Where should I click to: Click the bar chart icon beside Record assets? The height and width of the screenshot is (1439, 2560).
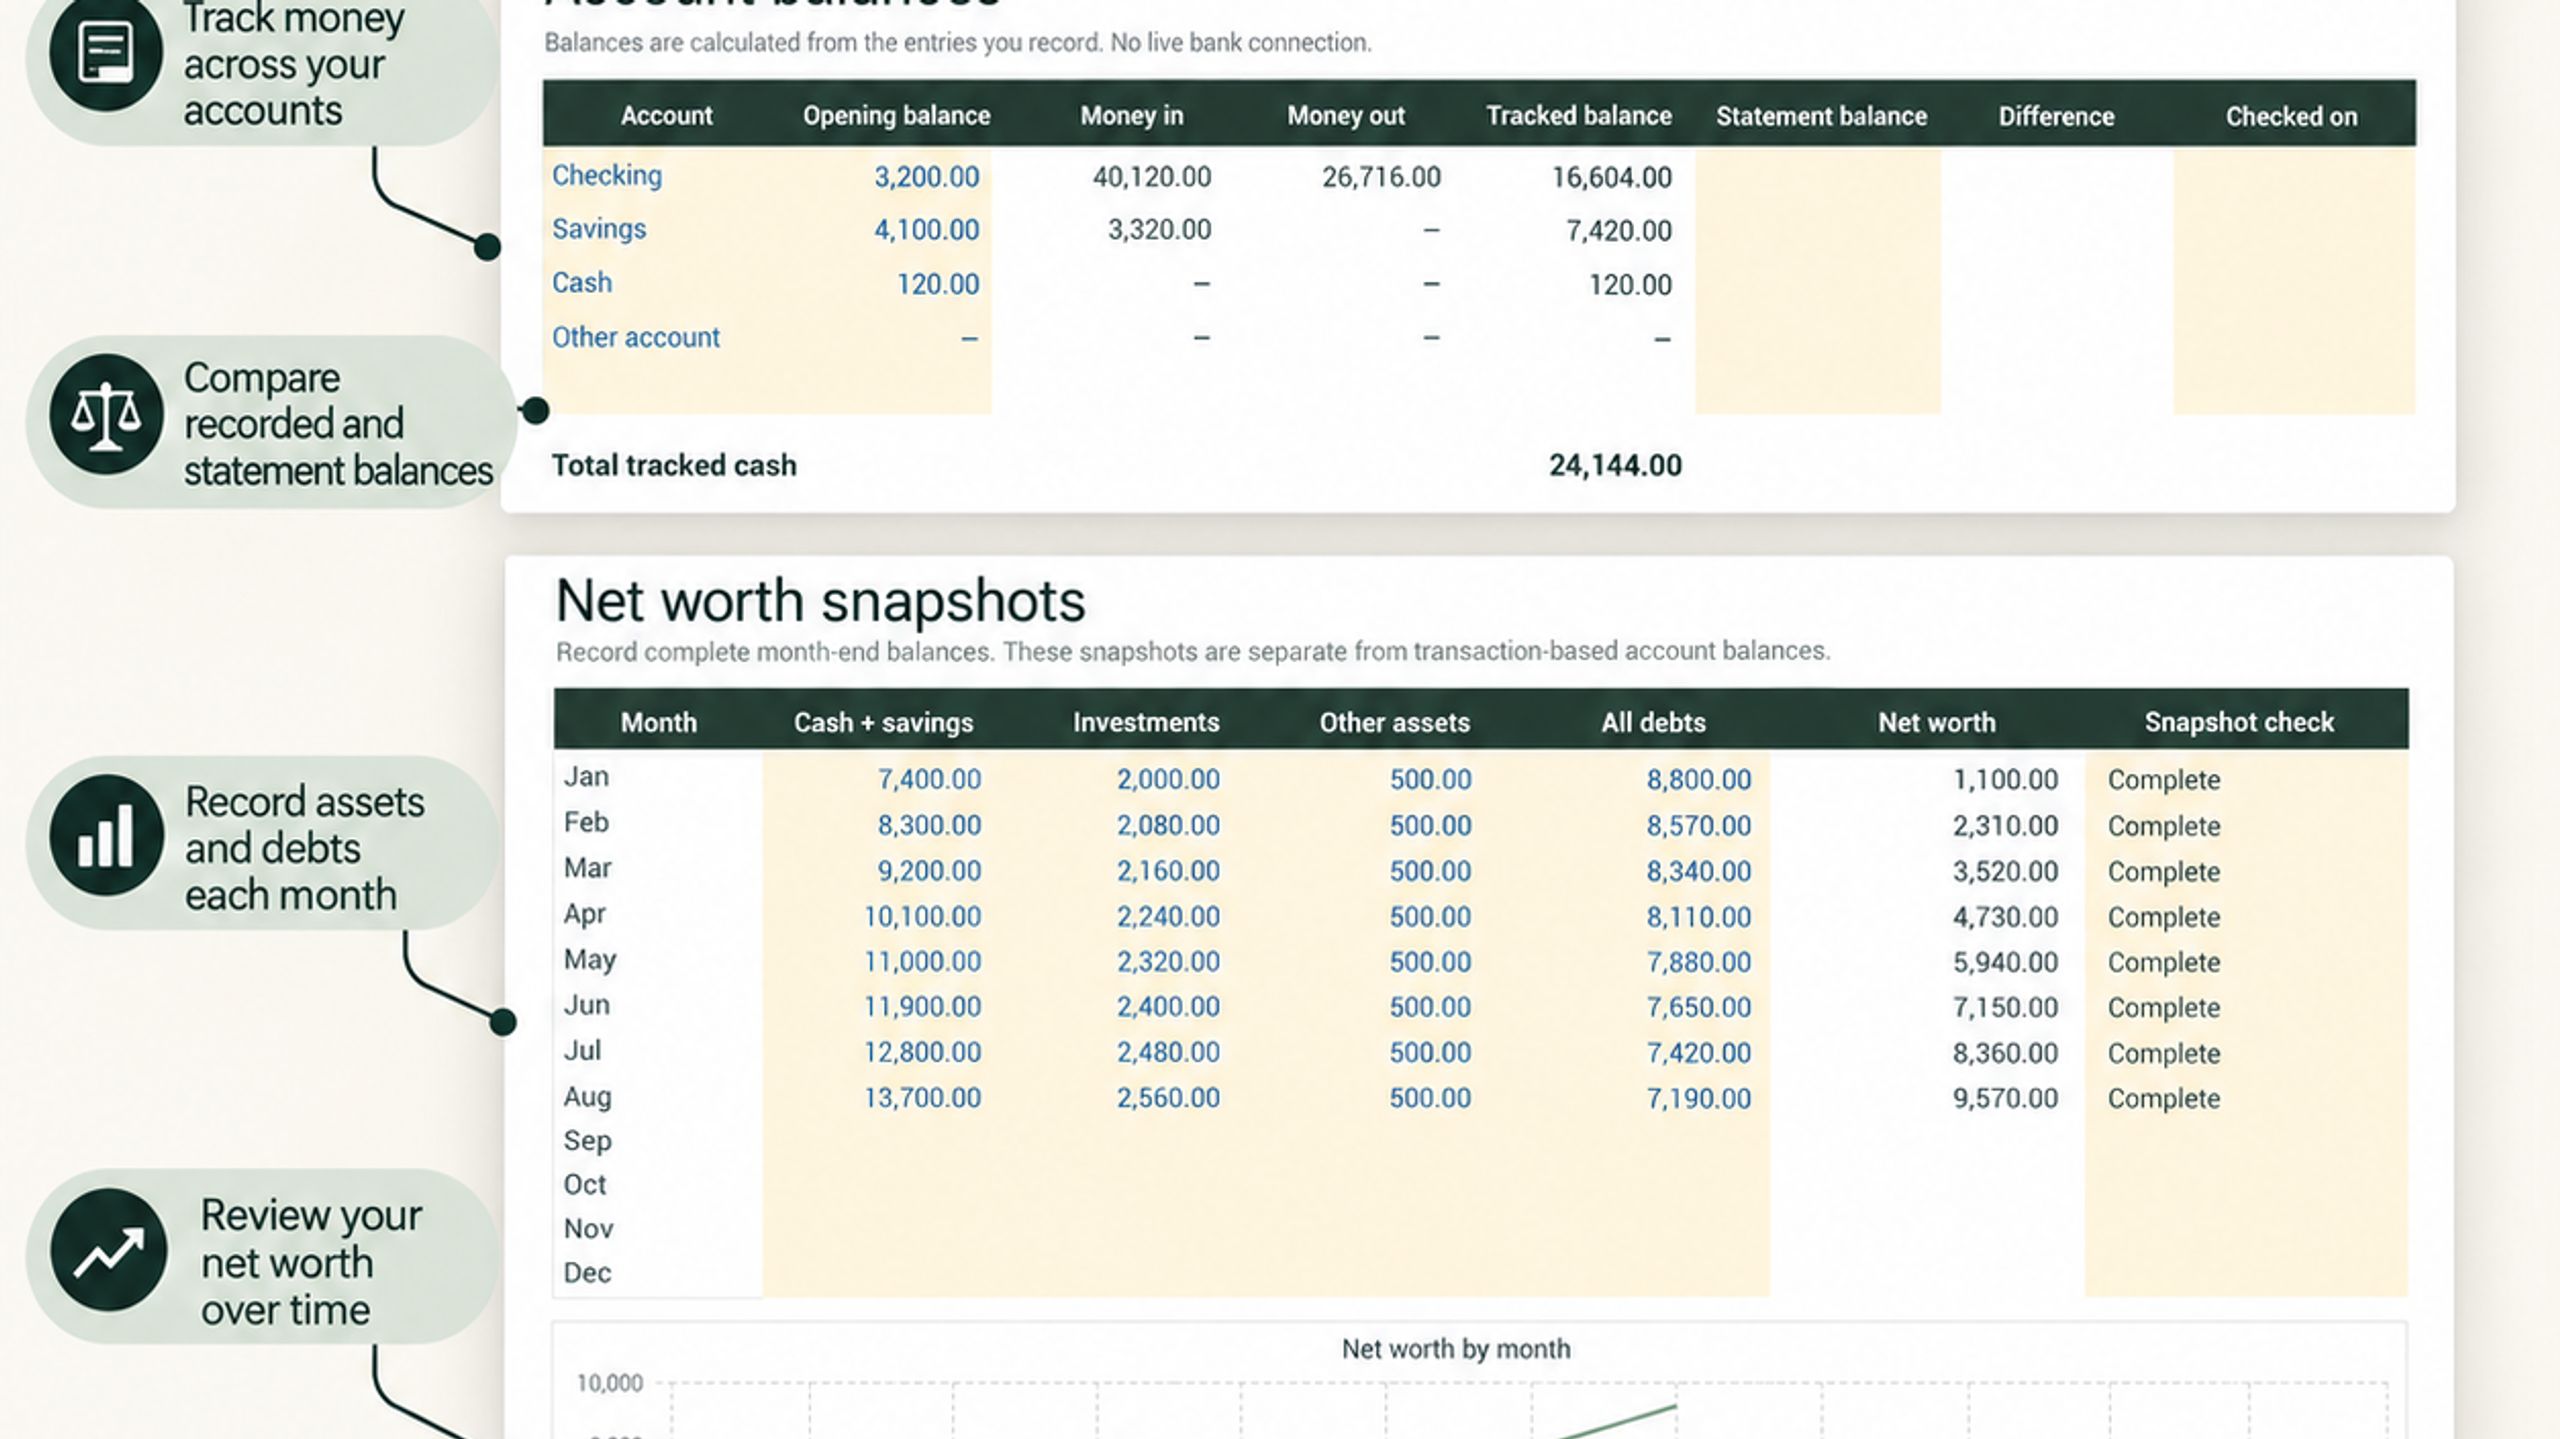point(106,836)
